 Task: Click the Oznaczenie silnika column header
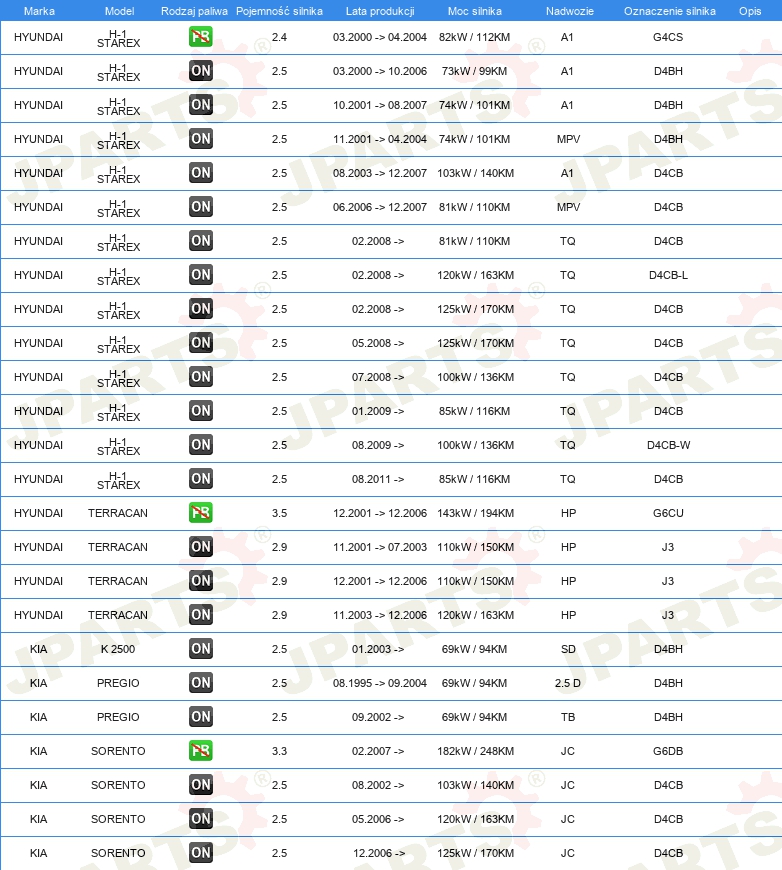point(669,11)
